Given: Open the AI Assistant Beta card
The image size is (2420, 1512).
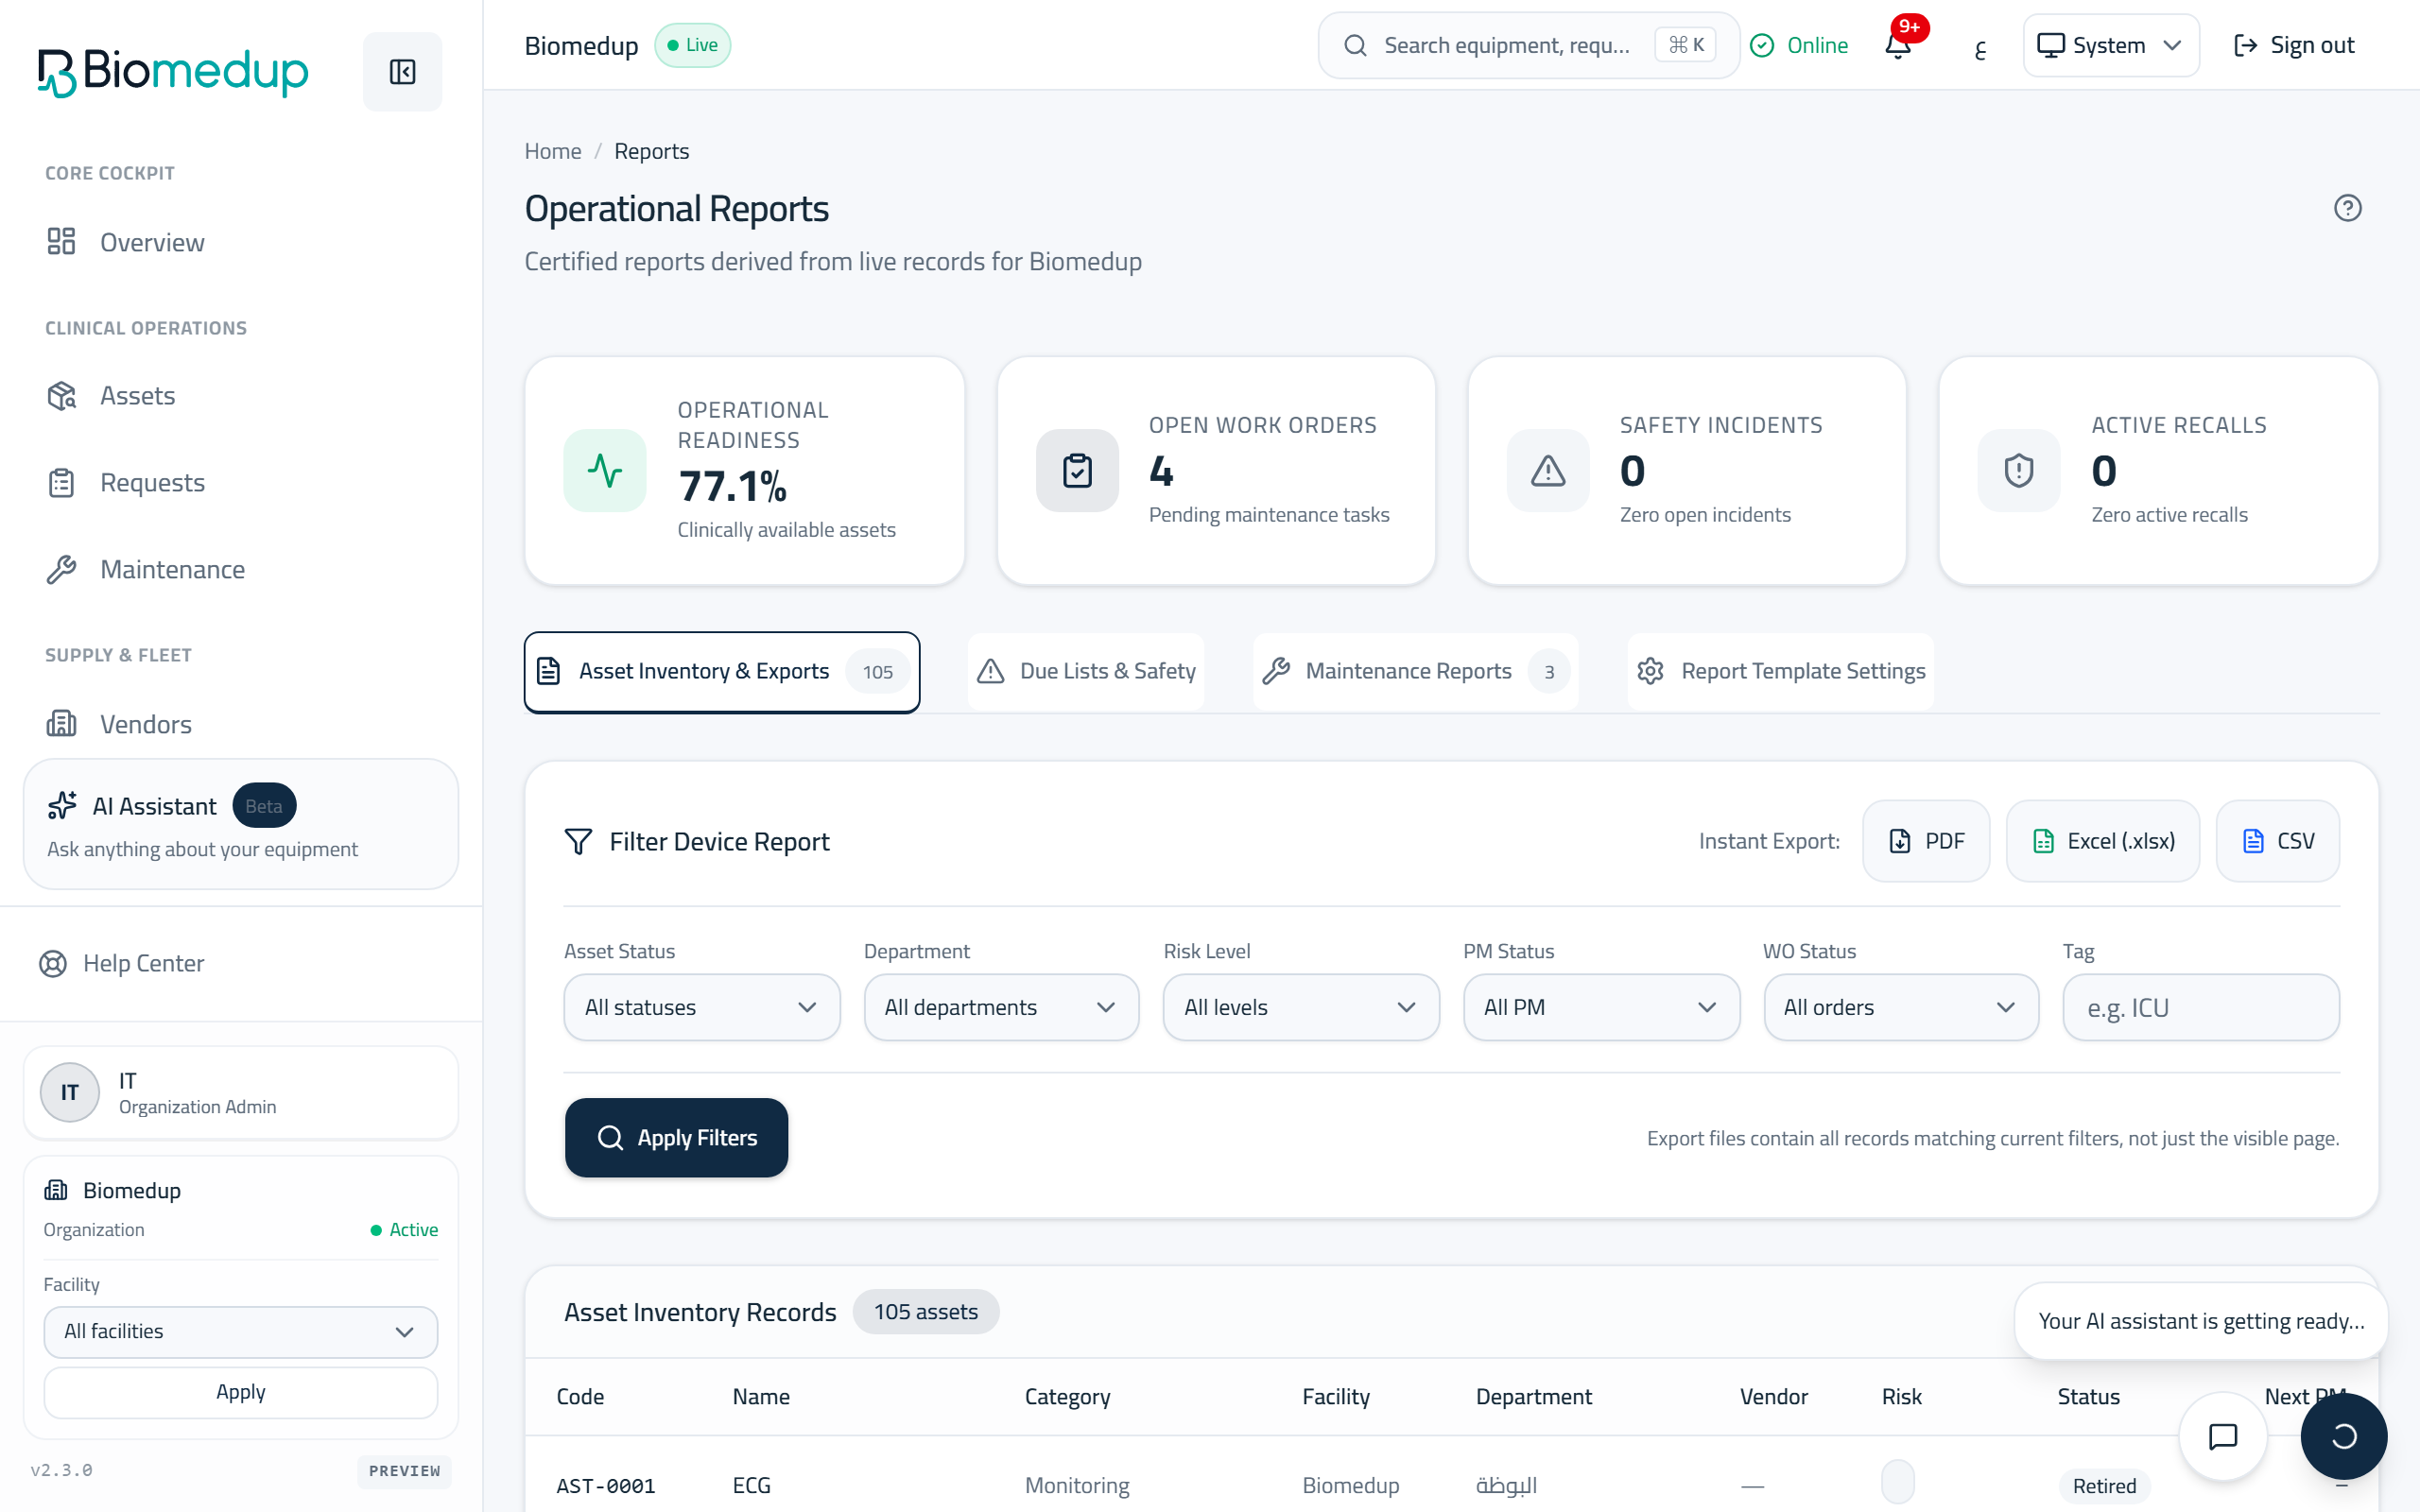Looking at the screenshot, I should coord(240,824).
